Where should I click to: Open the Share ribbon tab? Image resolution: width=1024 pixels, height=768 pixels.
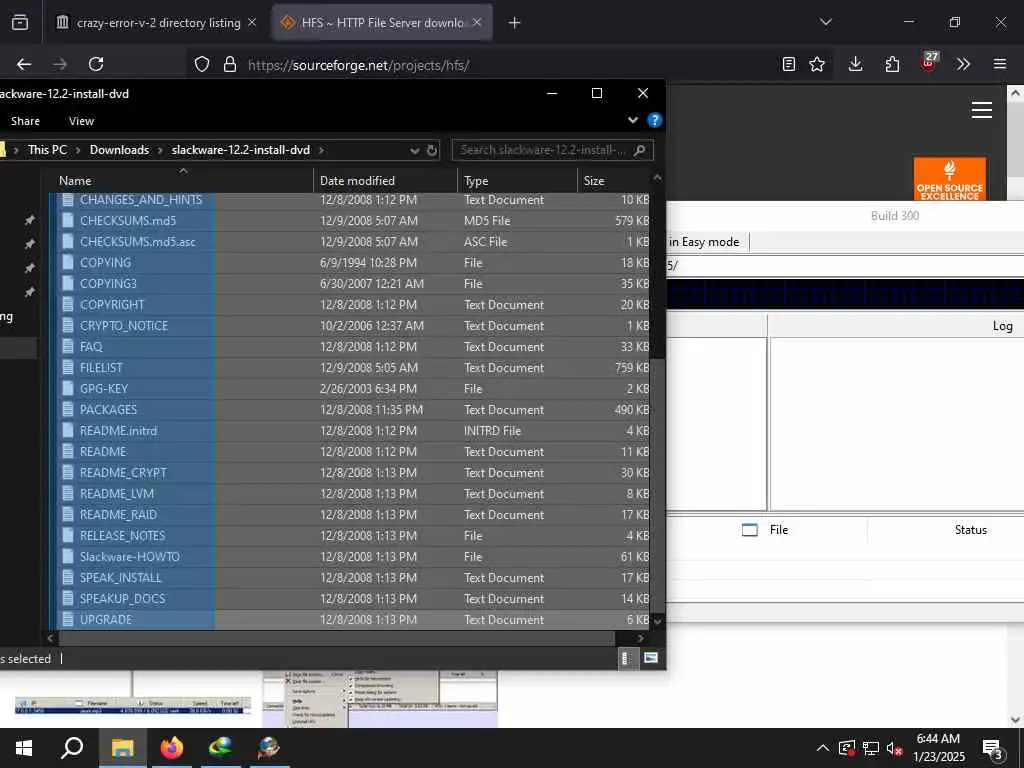(25, 121)
